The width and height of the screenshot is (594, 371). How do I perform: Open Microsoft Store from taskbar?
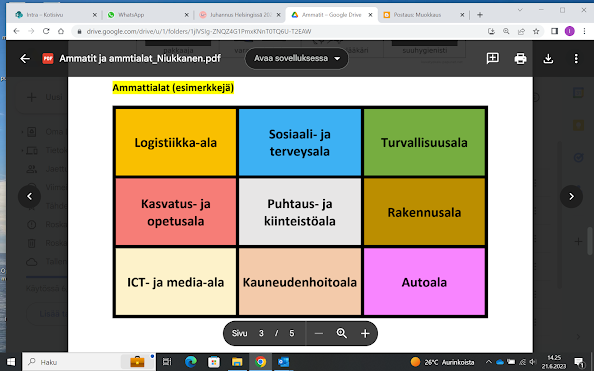point(214,362)
